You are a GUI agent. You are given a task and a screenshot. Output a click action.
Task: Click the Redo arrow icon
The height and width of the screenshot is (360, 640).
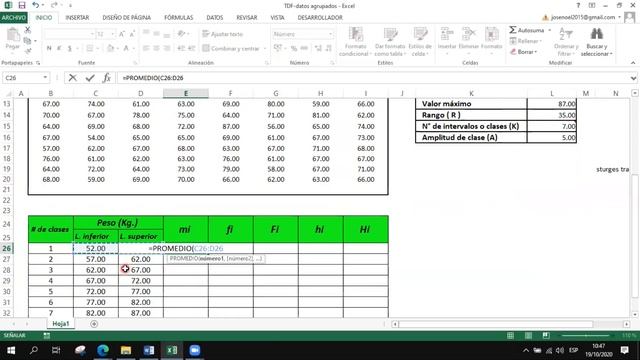coord(54,5)
